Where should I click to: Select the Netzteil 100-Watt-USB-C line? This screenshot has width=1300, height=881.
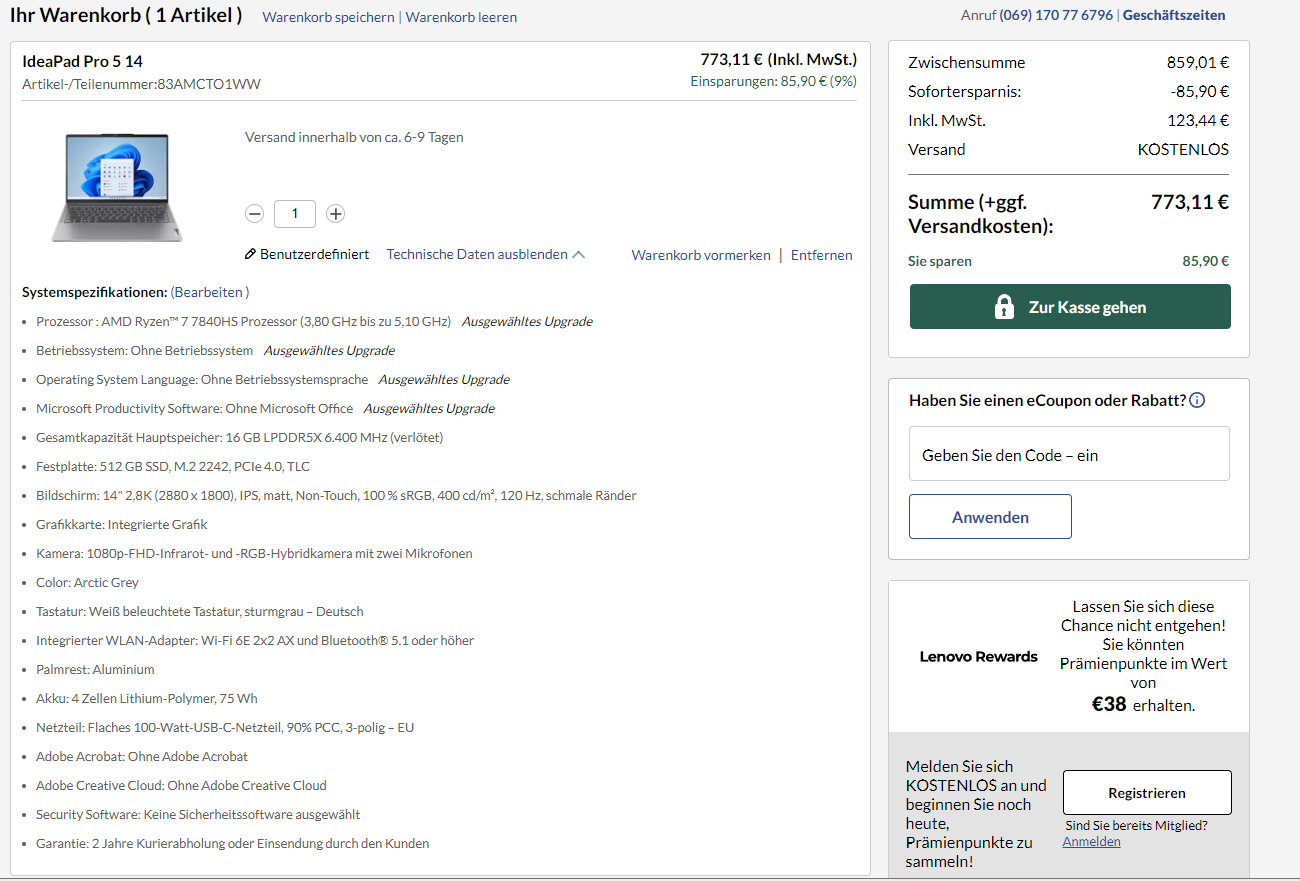(x=225, y=727)
